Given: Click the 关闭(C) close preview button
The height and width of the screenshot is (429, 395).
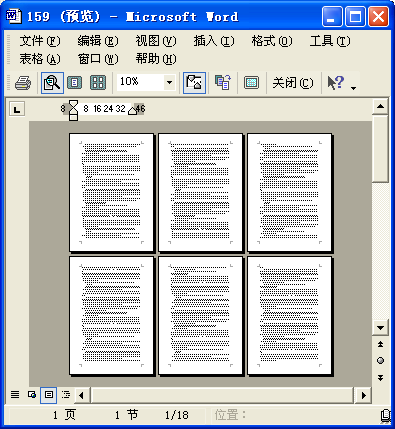Looking at the screenshot, I should [293, 83].
